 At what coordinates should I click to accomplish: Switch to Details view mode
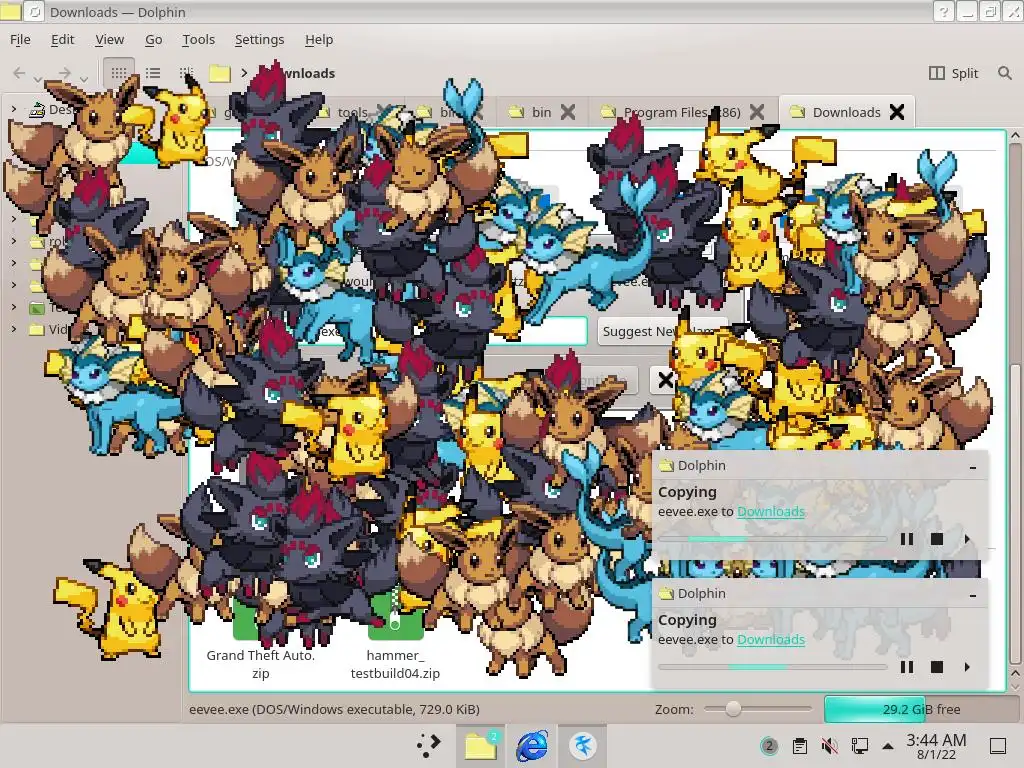click(186, 73)
